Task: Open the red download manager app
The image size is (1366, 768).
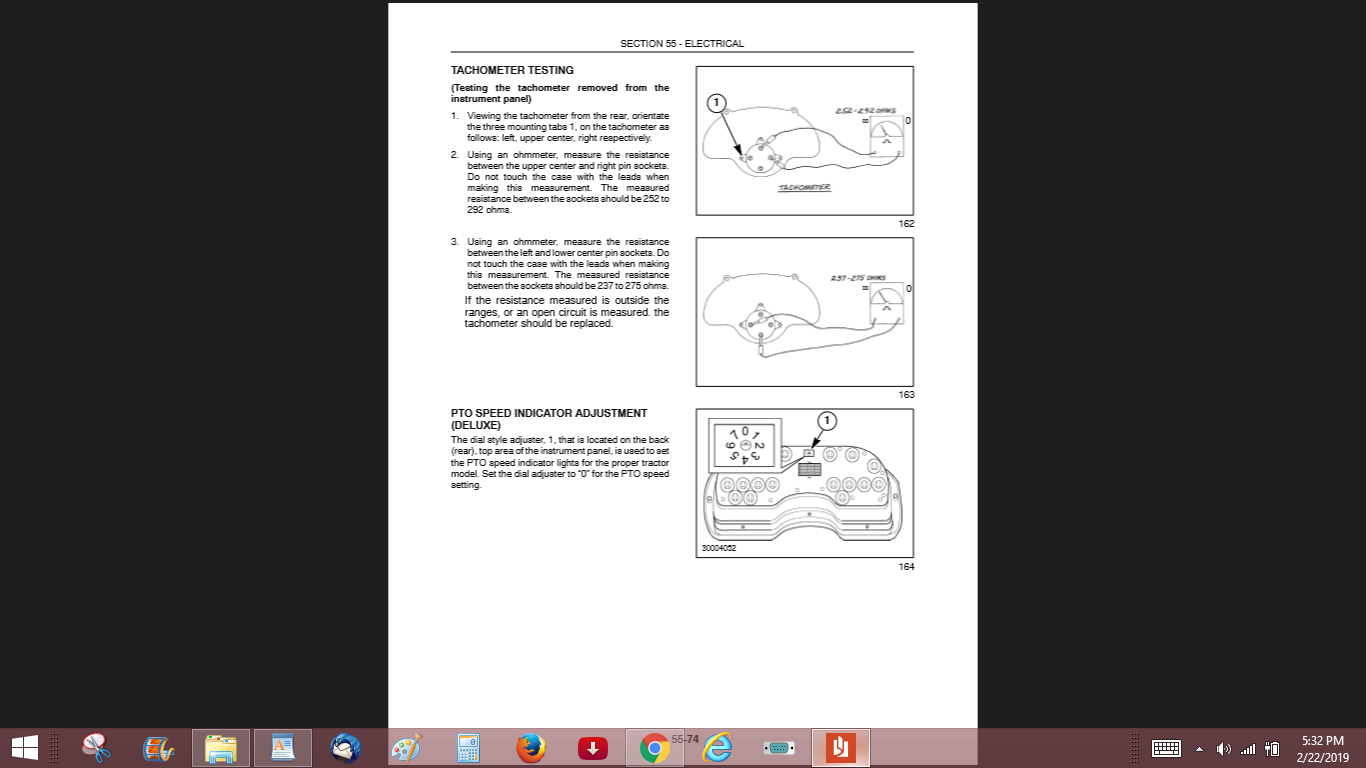Action: point(593,747)
